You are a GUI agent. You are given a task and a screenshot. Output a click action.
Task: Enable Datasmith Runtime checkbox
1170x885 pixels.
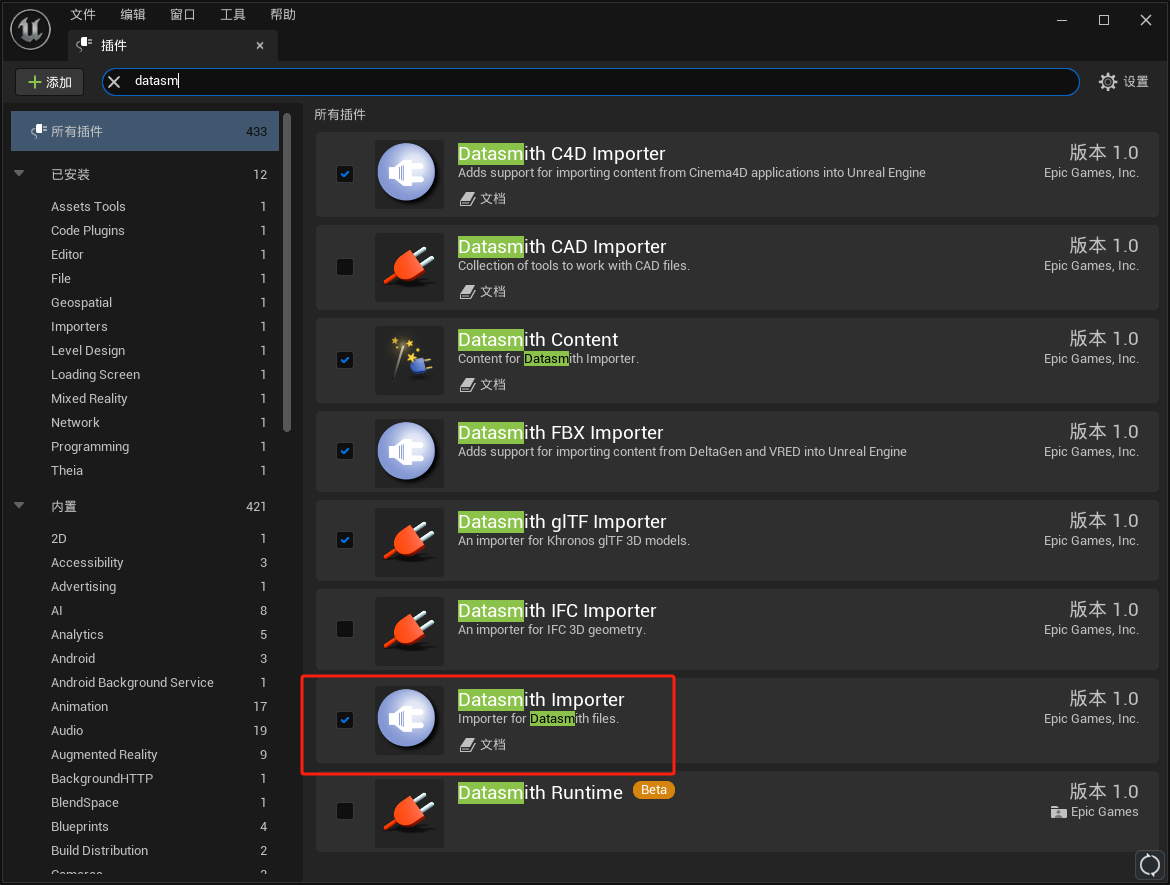[x=345, y=811]
